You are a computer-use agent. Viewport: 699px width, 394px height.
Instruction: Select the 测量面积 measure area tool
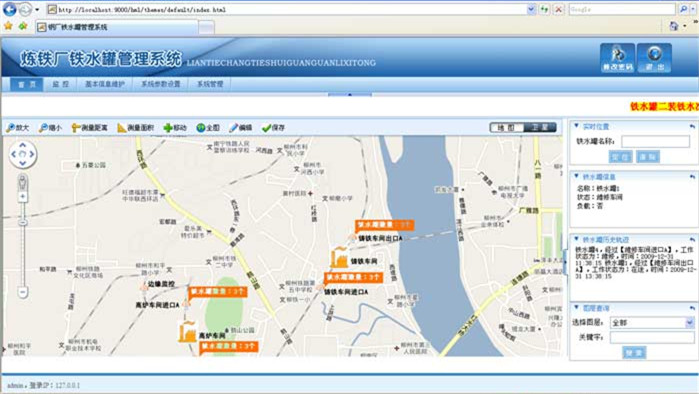click(136, 128)
